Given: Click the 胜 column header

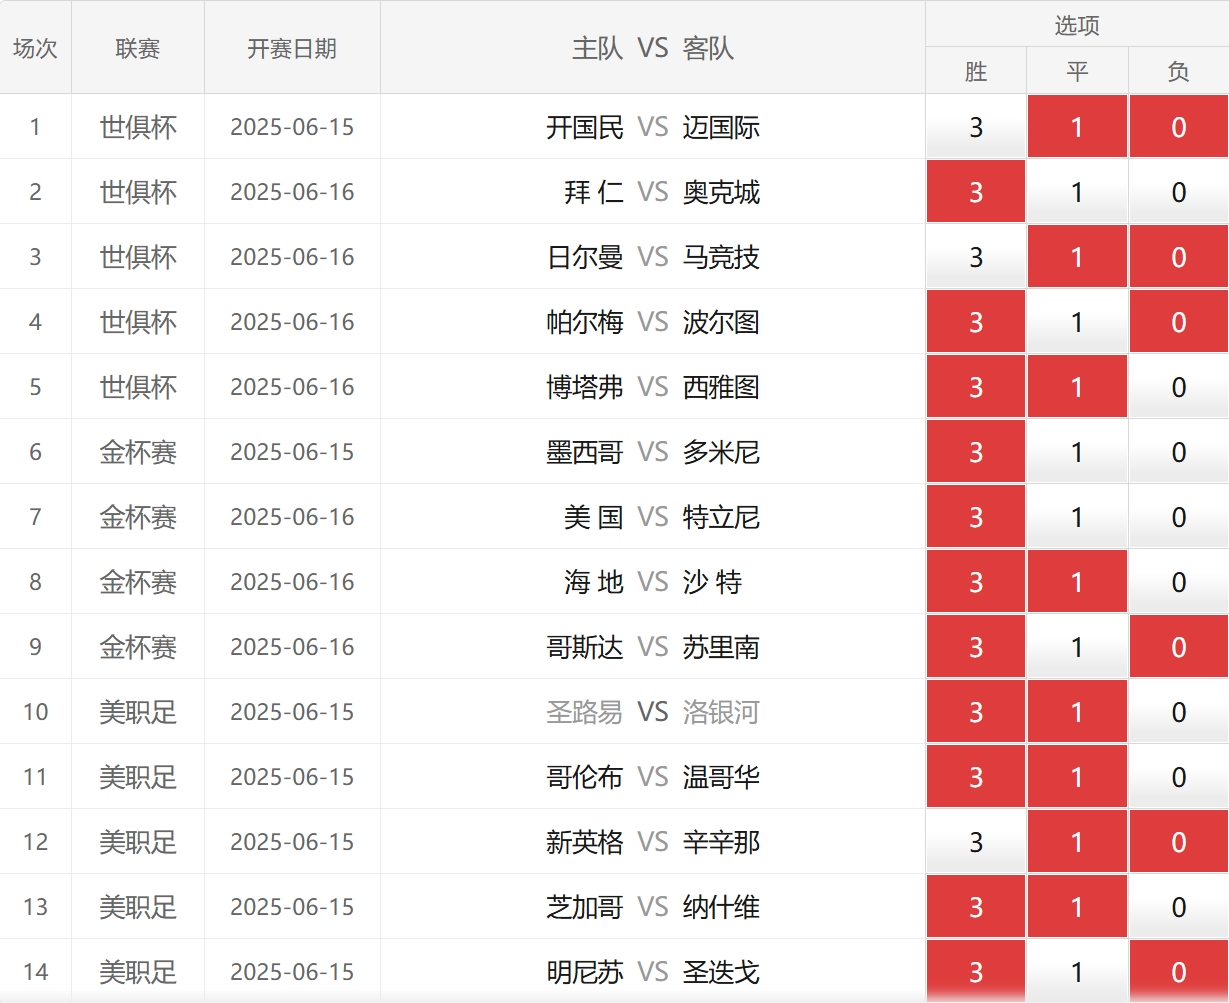Looking at the screenshot, I should 976,71.
